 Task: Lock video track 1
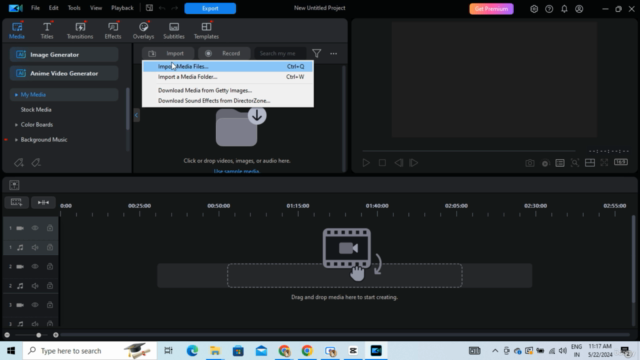(50, 228)
